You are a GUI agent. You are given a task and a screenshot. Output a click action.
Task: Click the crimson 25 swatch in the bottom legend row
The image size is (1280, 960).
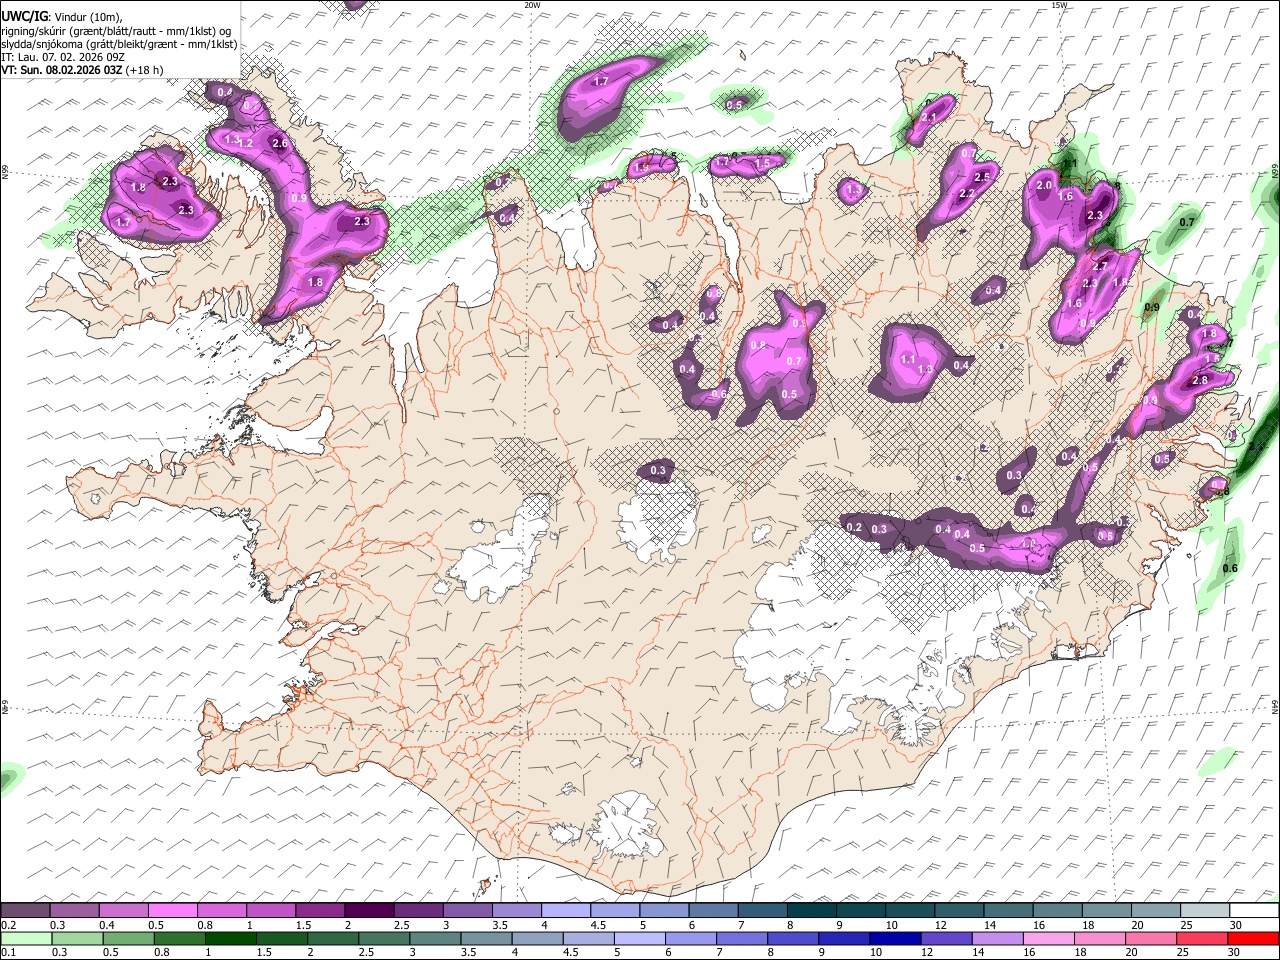click(1204, 939)
